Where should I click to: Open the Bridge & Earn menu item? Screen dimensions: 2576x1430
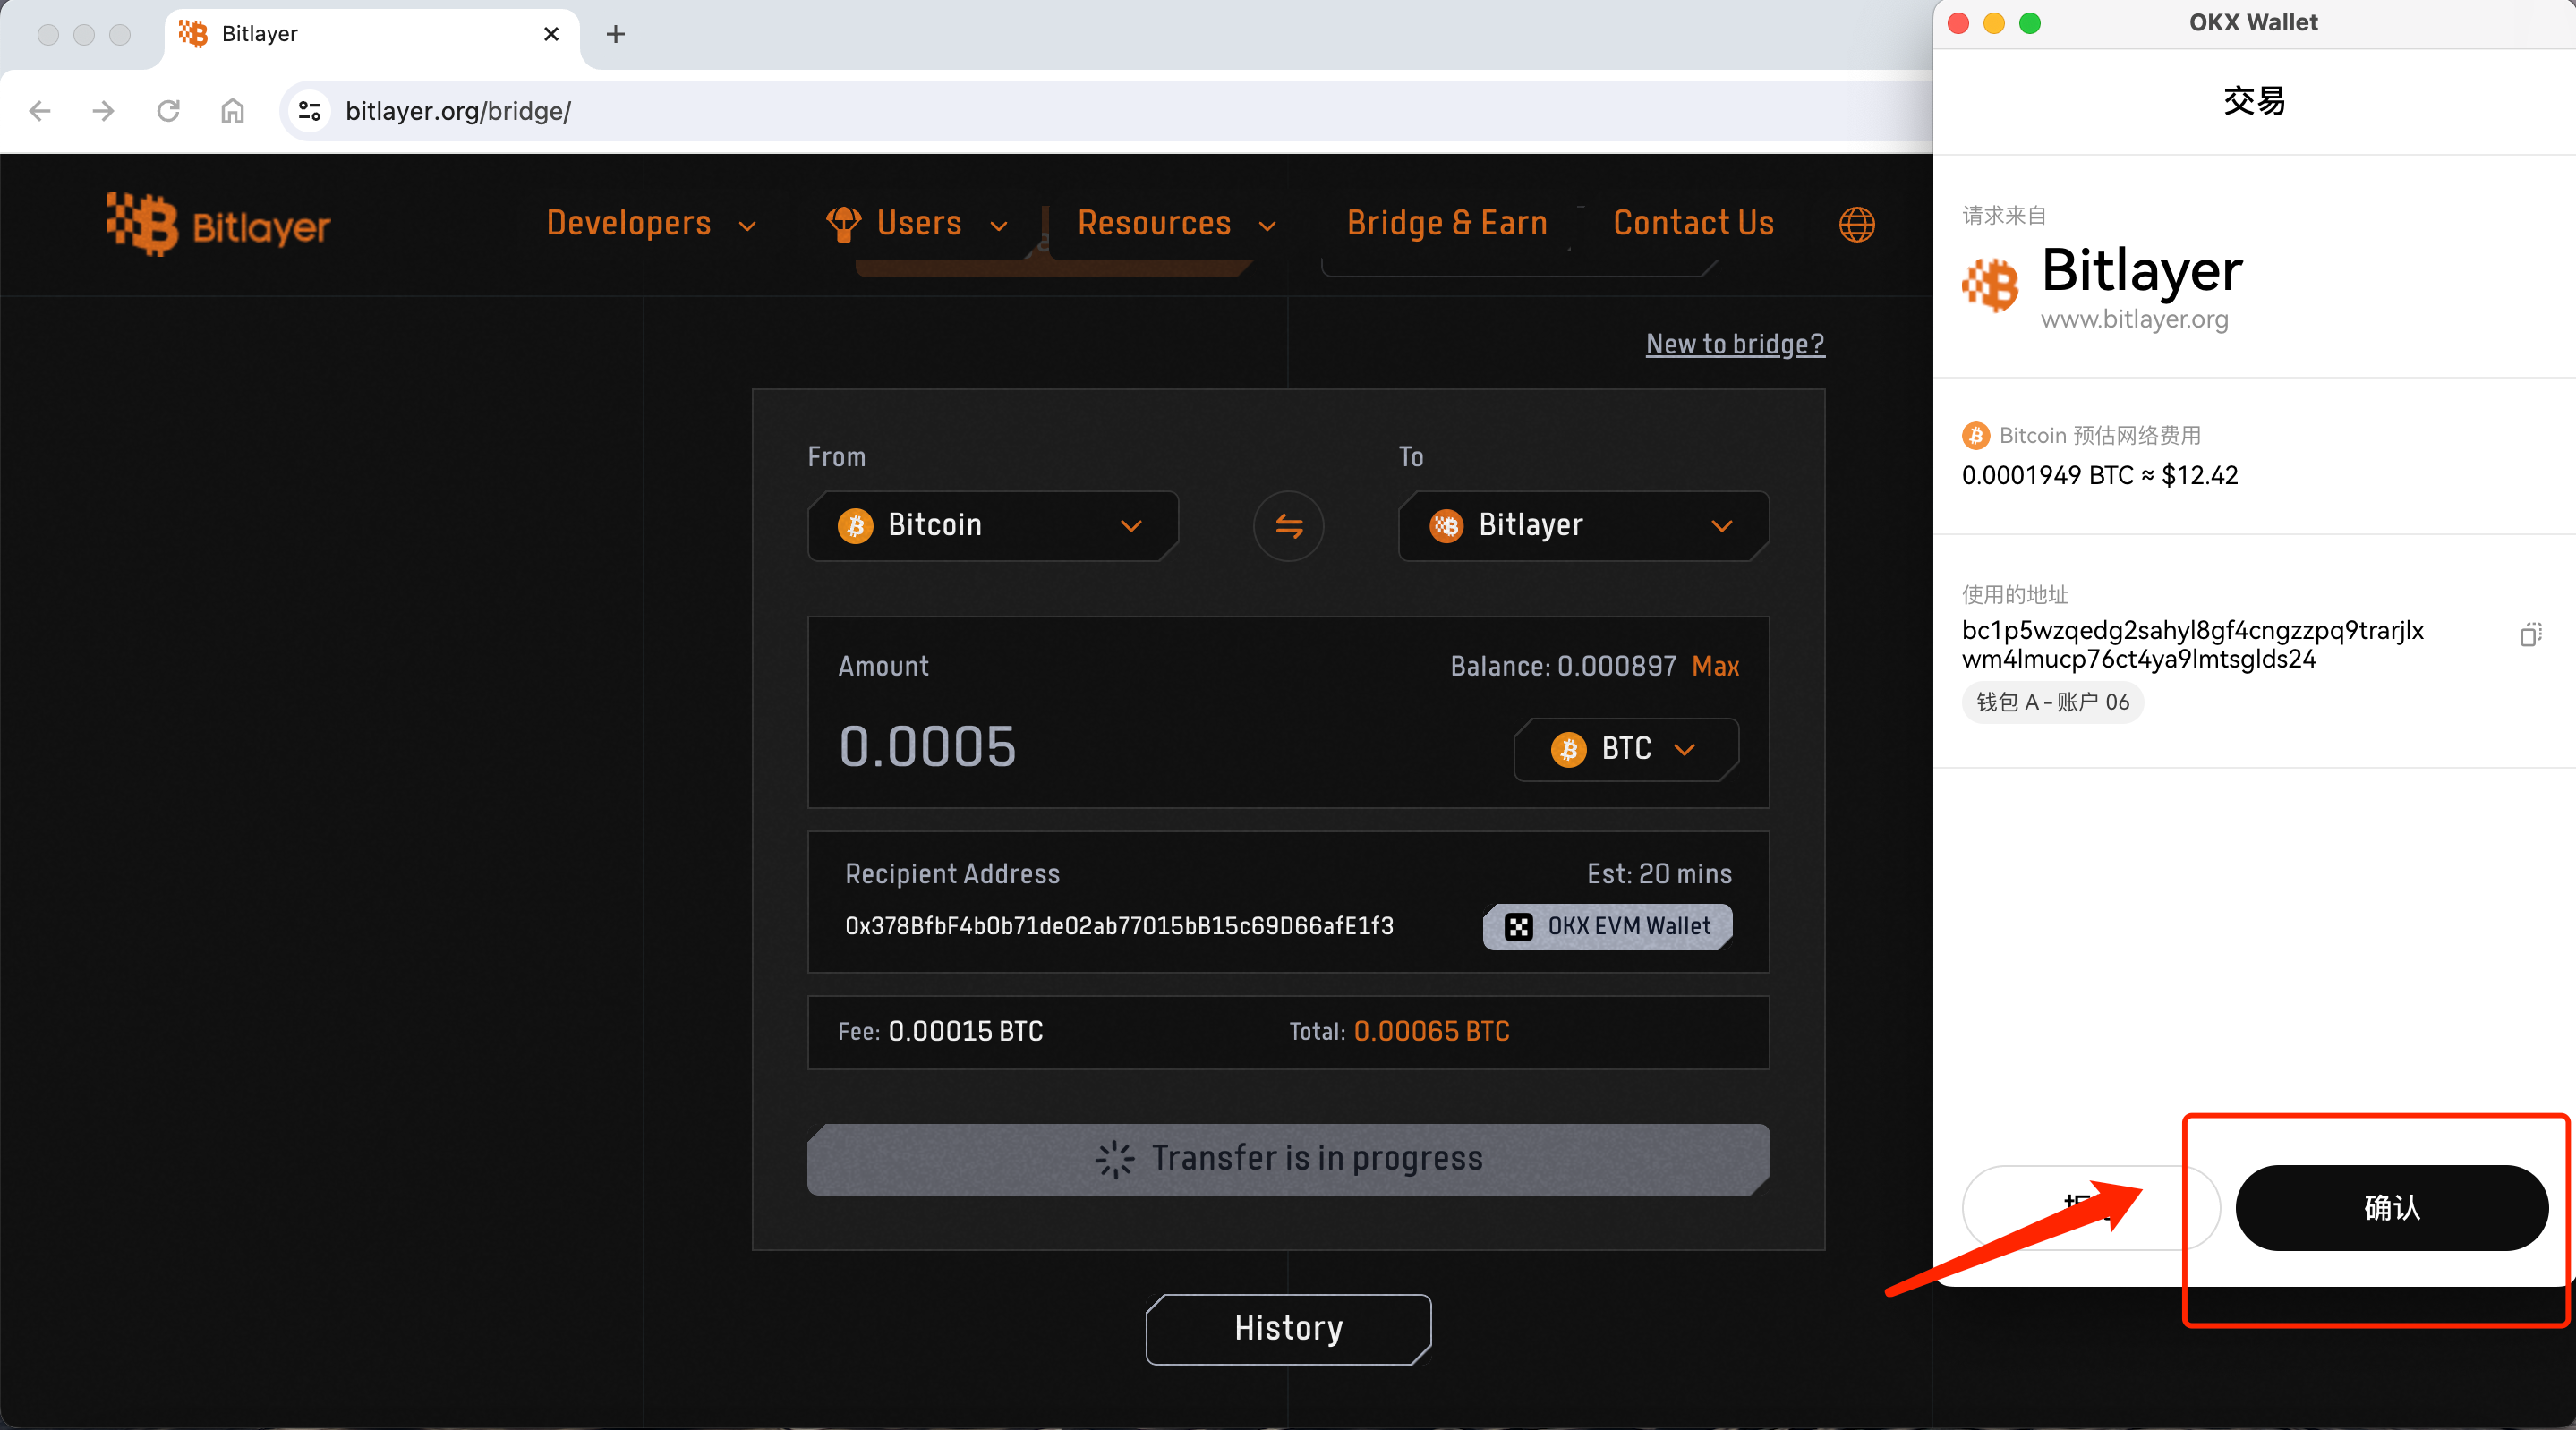tap(1446, 223)
